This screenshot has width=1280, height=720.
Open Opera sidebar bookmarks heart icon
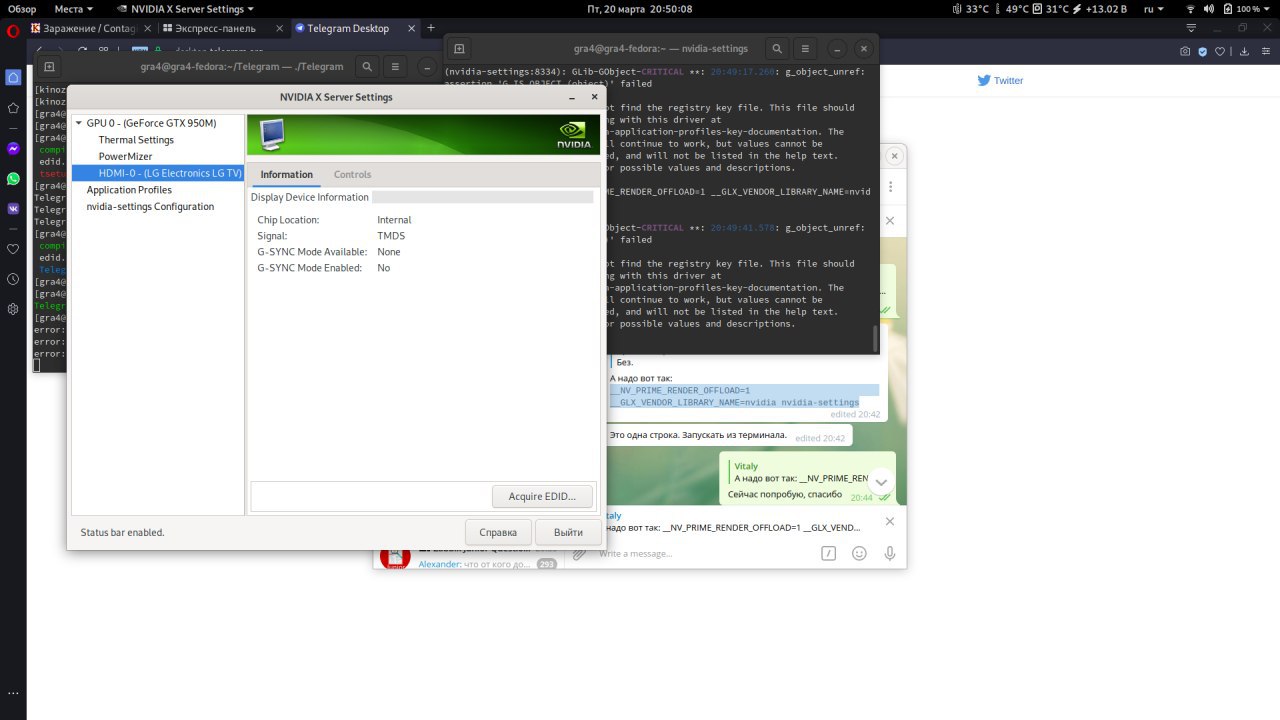[x=13, y=248]
